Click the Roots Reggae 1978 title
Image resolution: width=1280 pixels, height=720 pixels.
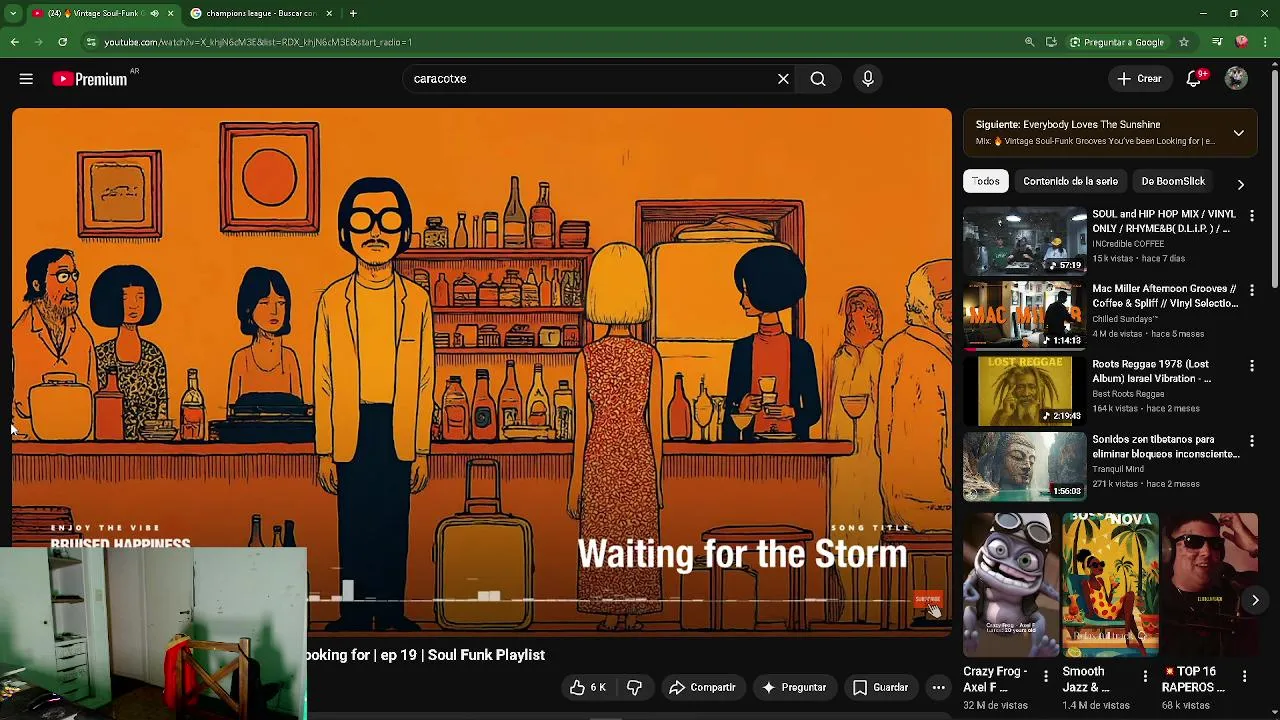(x=1152, y=371)
